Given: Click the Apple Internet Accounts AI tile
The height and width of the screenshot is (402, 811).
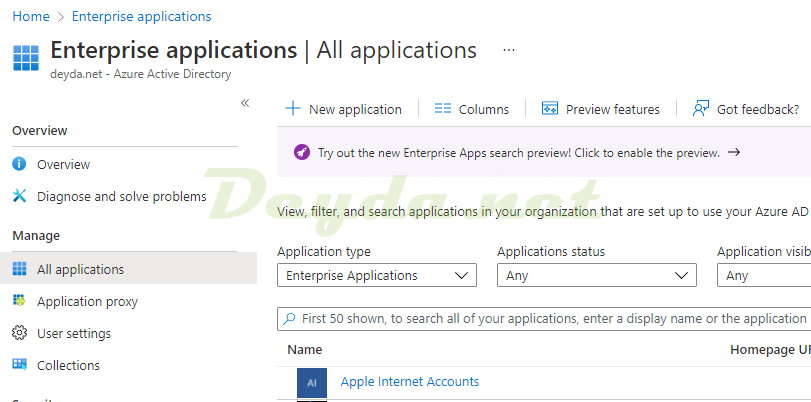Looking at the screenshot, I should click(312, 382).
